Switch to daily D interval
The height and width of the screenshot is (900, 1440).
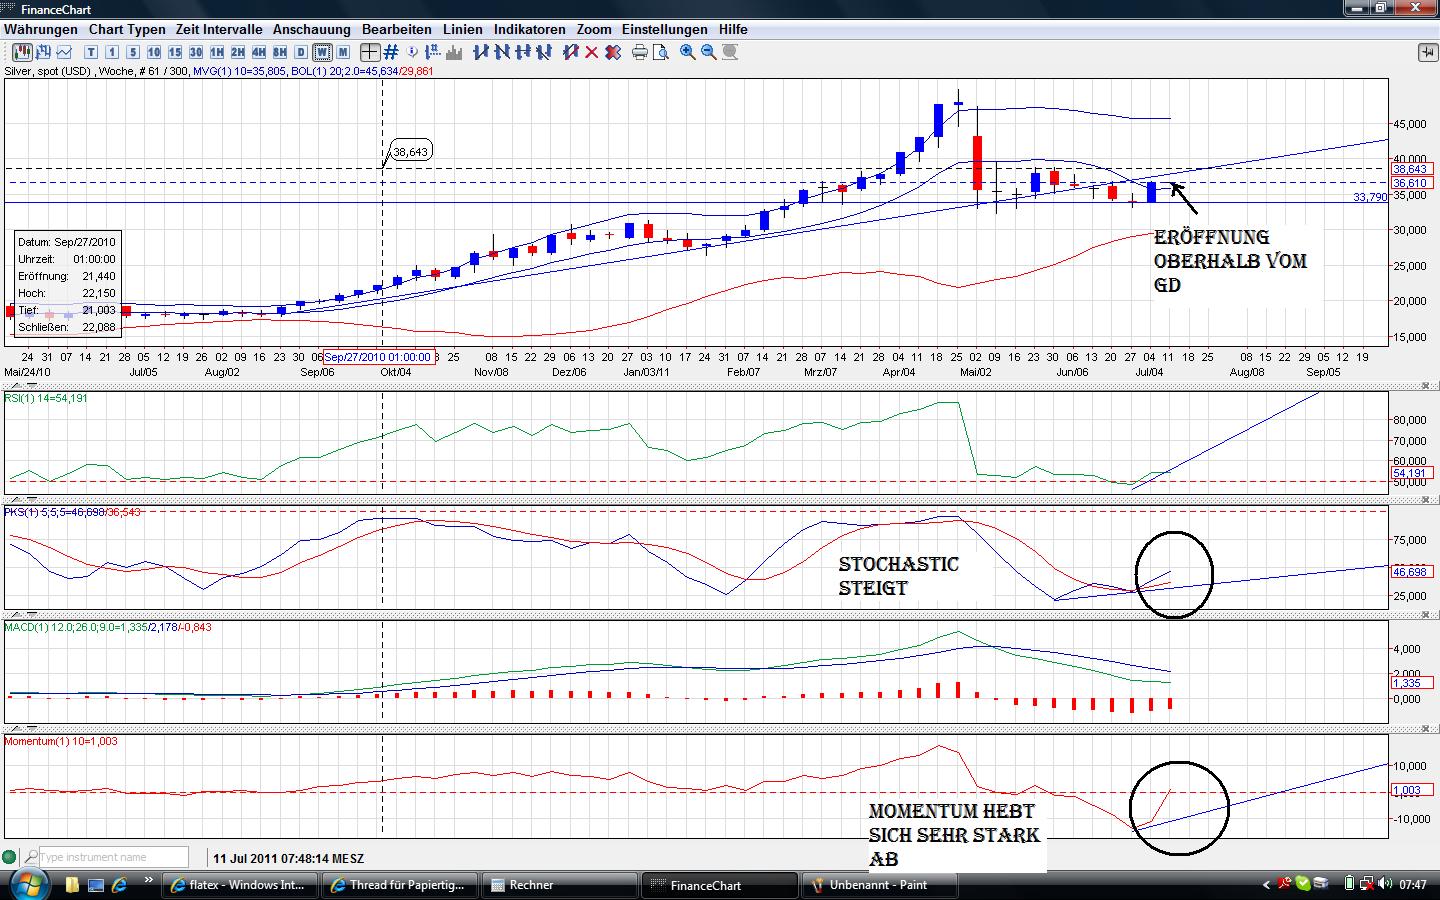(x=301, y=52)
